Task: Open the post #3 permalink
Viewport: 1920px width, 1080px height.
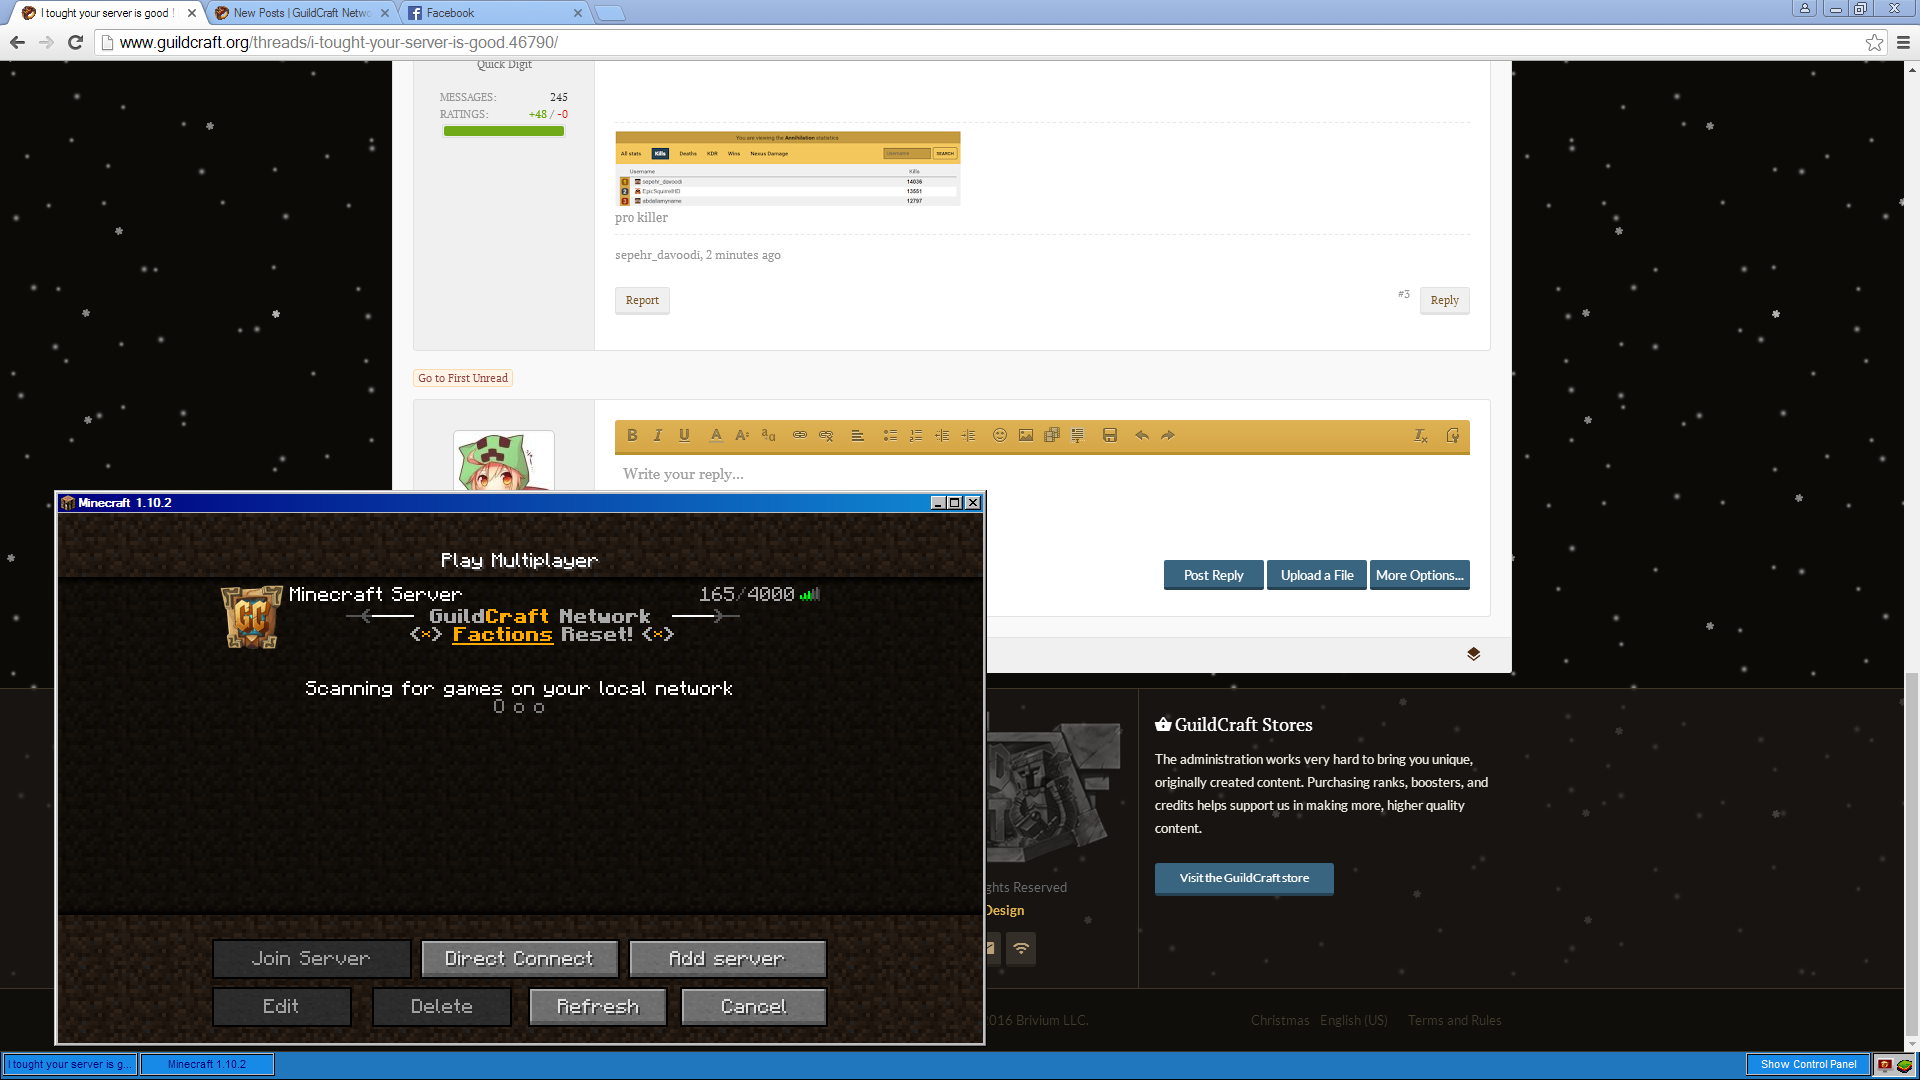Action: coord(1403,294)
